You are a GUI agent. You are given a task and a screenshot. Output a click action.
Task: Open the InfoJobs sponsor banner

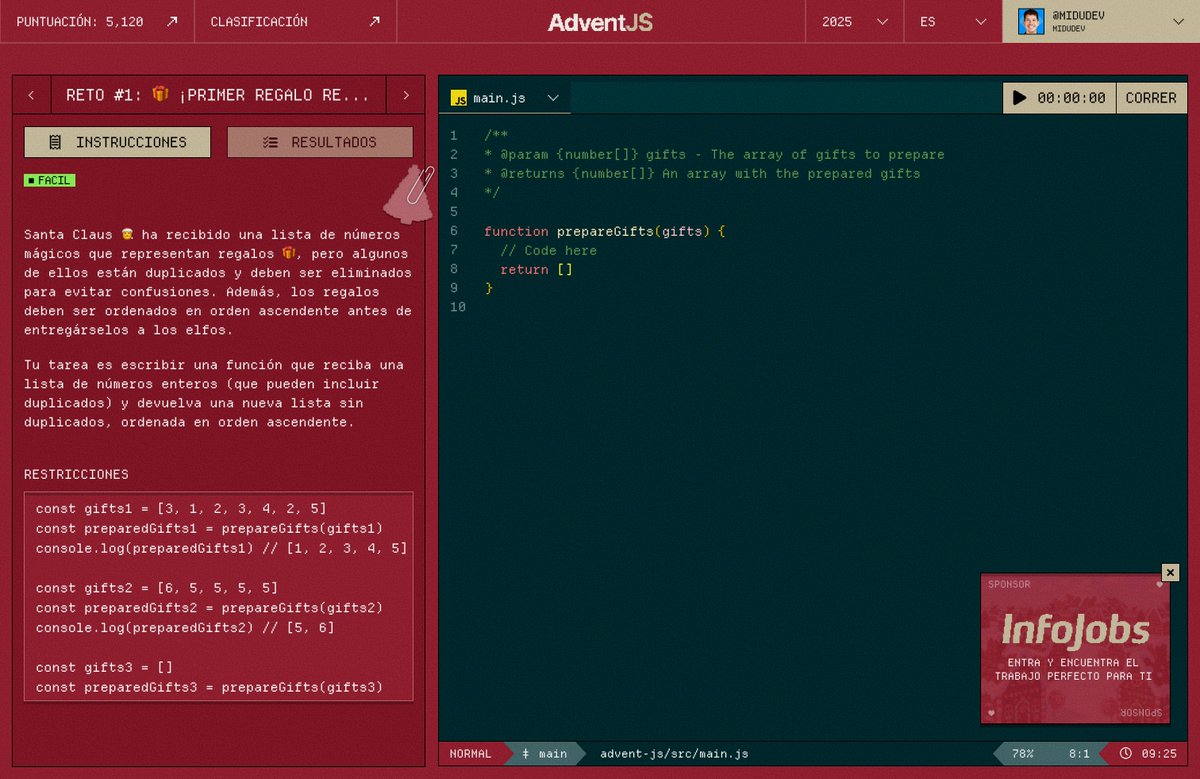pos(1075,648)
